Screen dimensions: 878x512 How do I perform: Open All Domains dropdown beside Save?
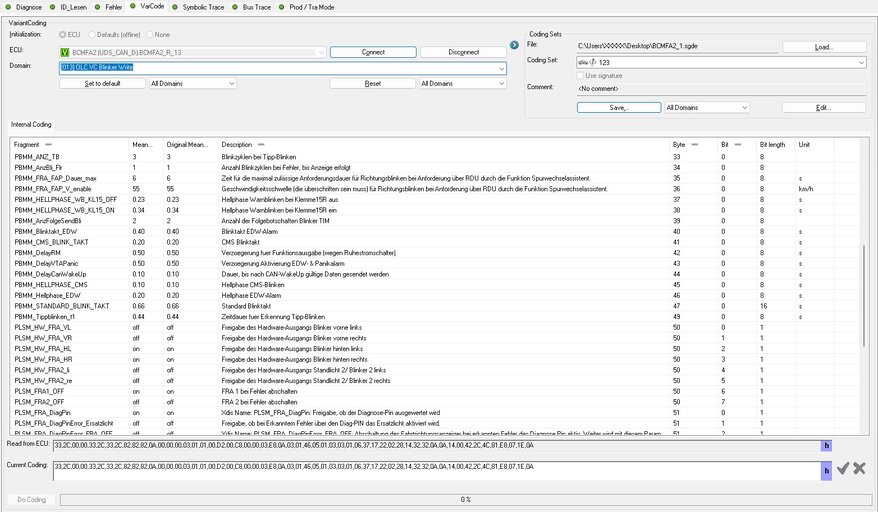(707, 108)
